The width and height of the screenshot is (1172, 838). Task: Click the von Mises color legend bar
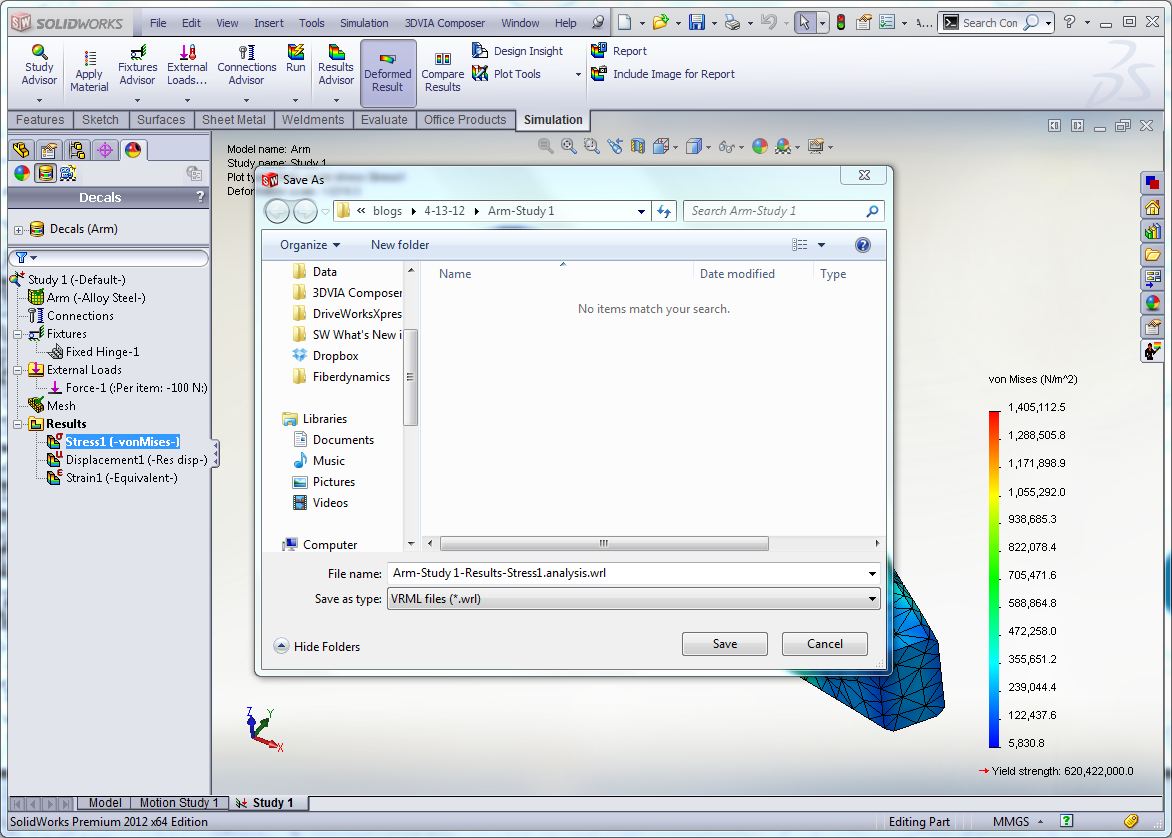click(x=994, y=579)
